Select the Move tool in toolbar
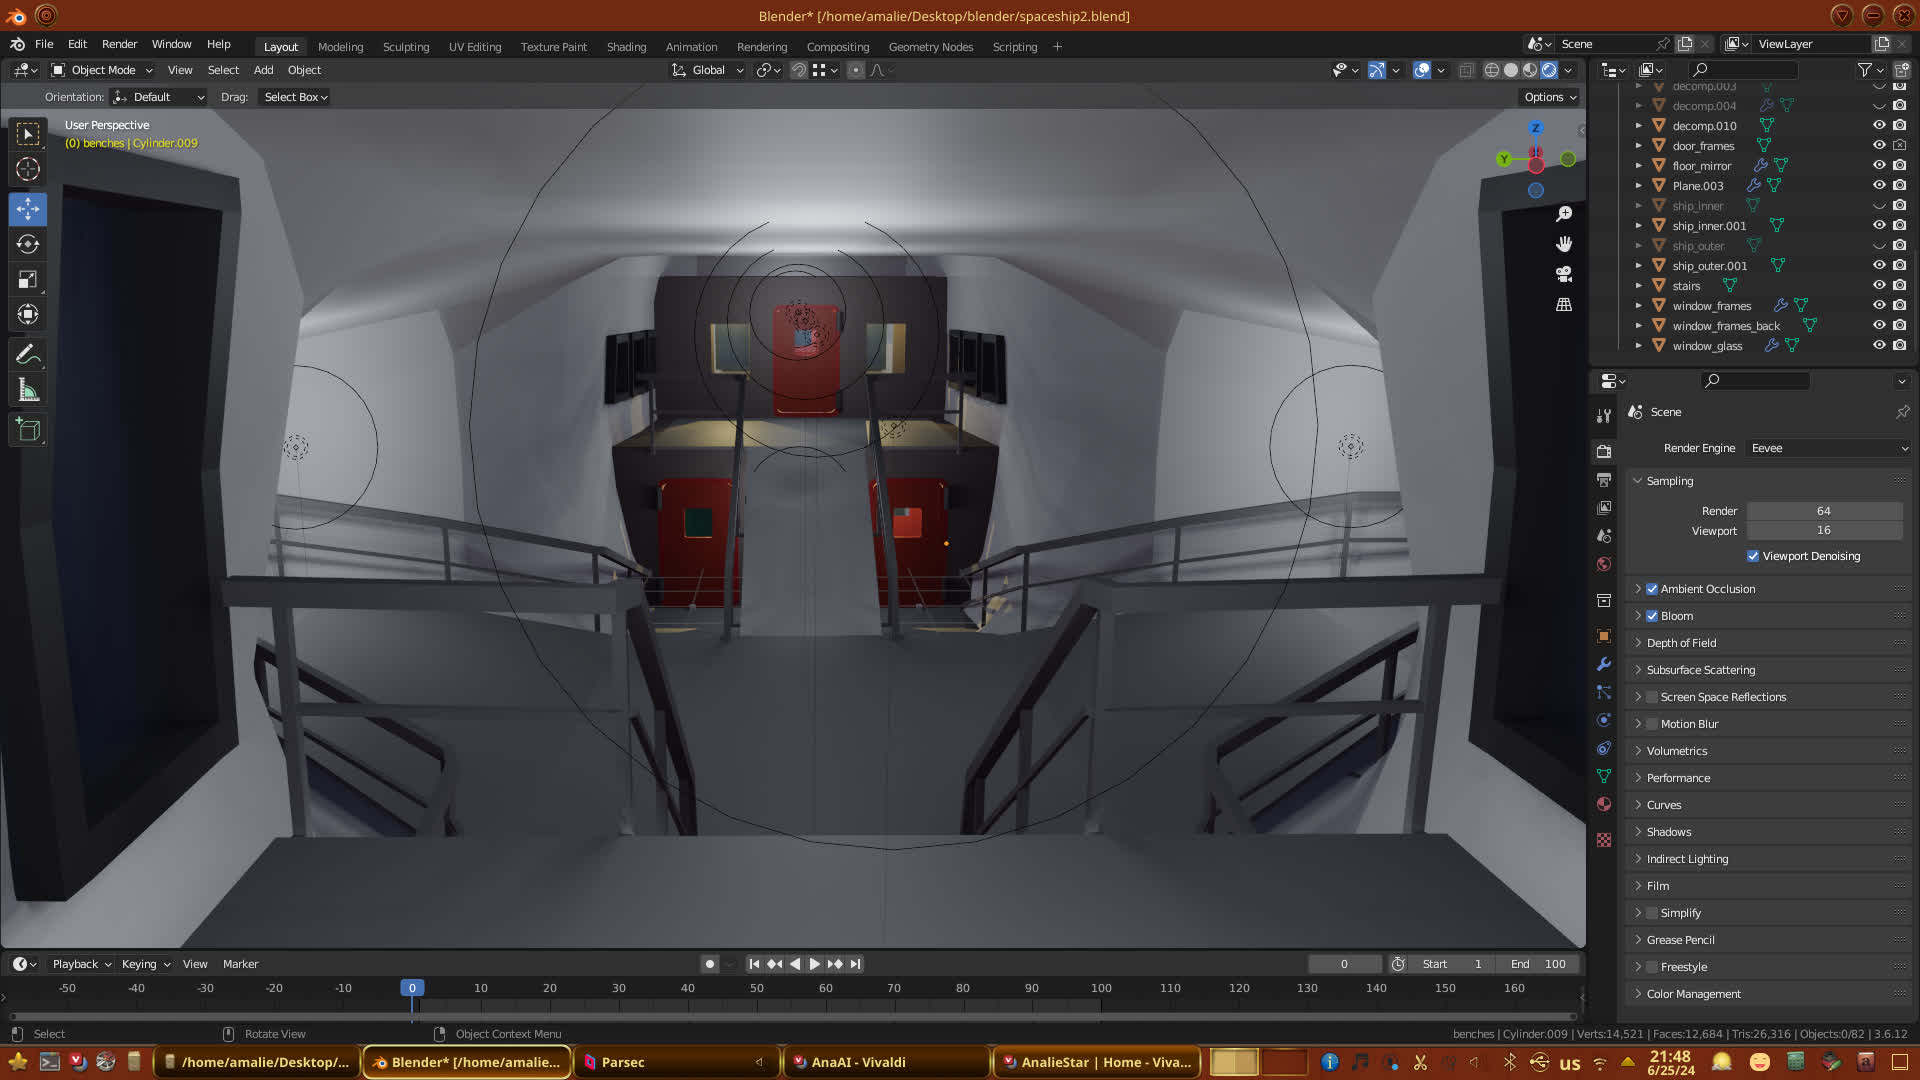The height and width of the screenshot is (1080, 1920). pos(28,209)
